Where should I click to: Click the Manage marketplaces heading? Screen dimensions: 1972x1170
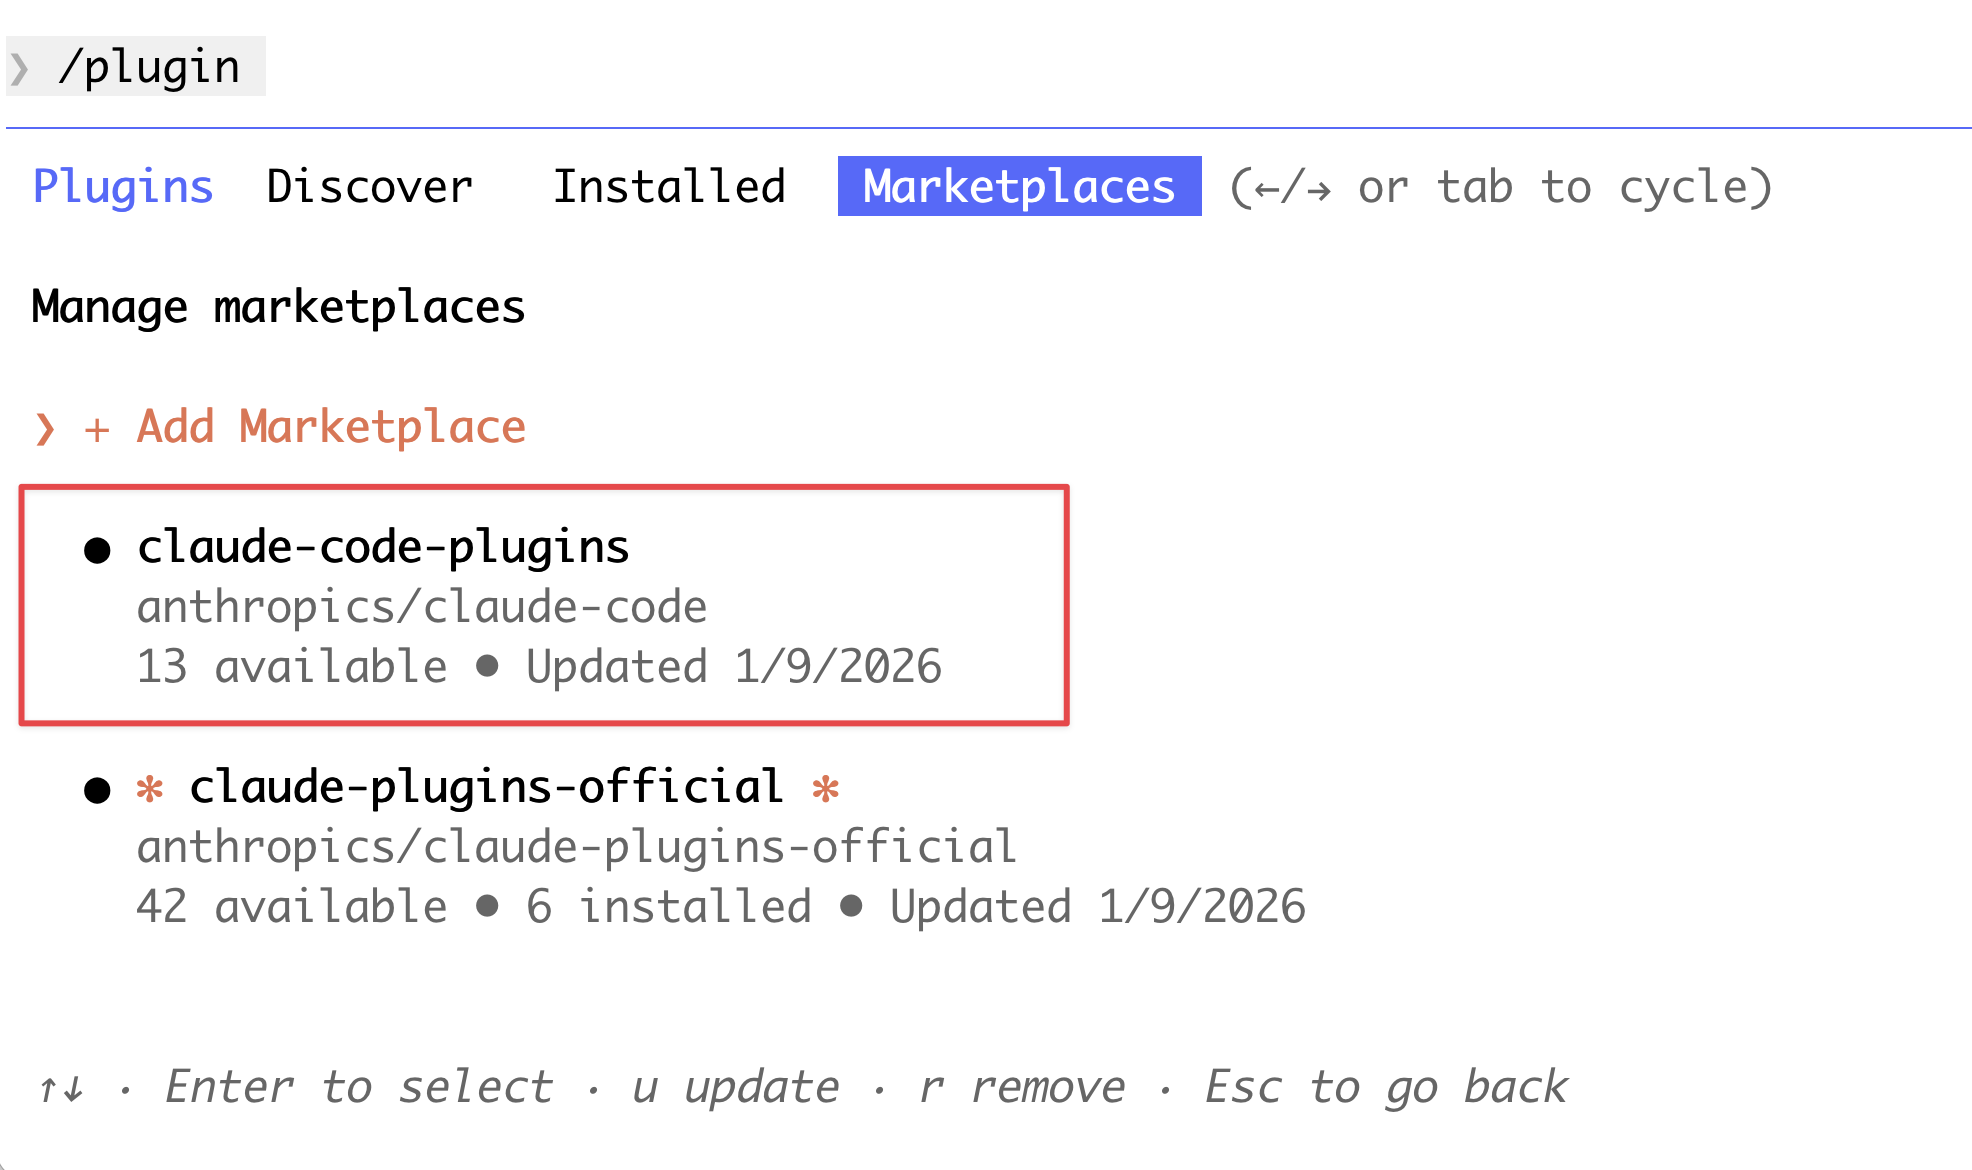[278, 307]
